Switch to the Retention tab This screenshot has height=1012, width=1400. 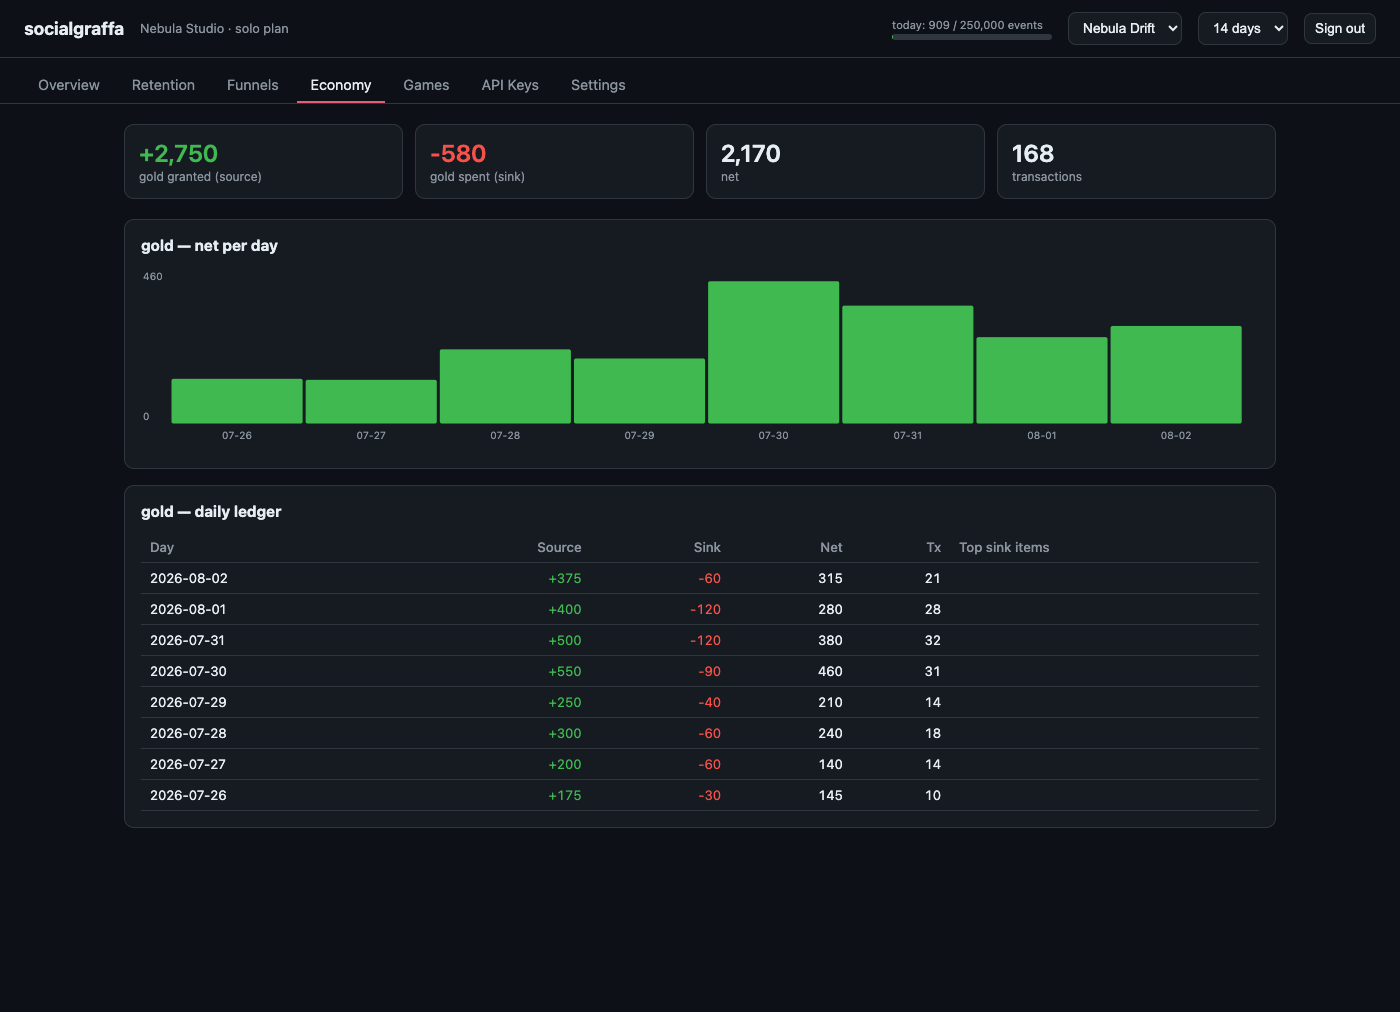[x=163, y=85]
